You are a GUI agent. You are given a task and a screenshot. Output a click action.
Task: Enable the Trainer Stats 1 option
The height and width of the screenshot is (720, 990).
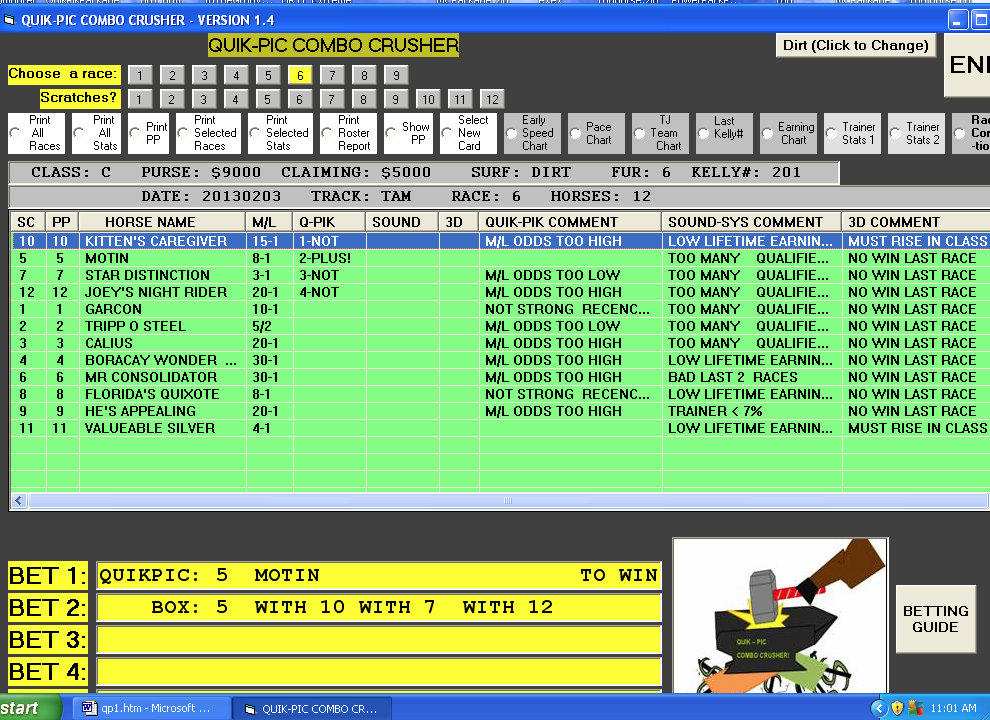click(833, 133)
